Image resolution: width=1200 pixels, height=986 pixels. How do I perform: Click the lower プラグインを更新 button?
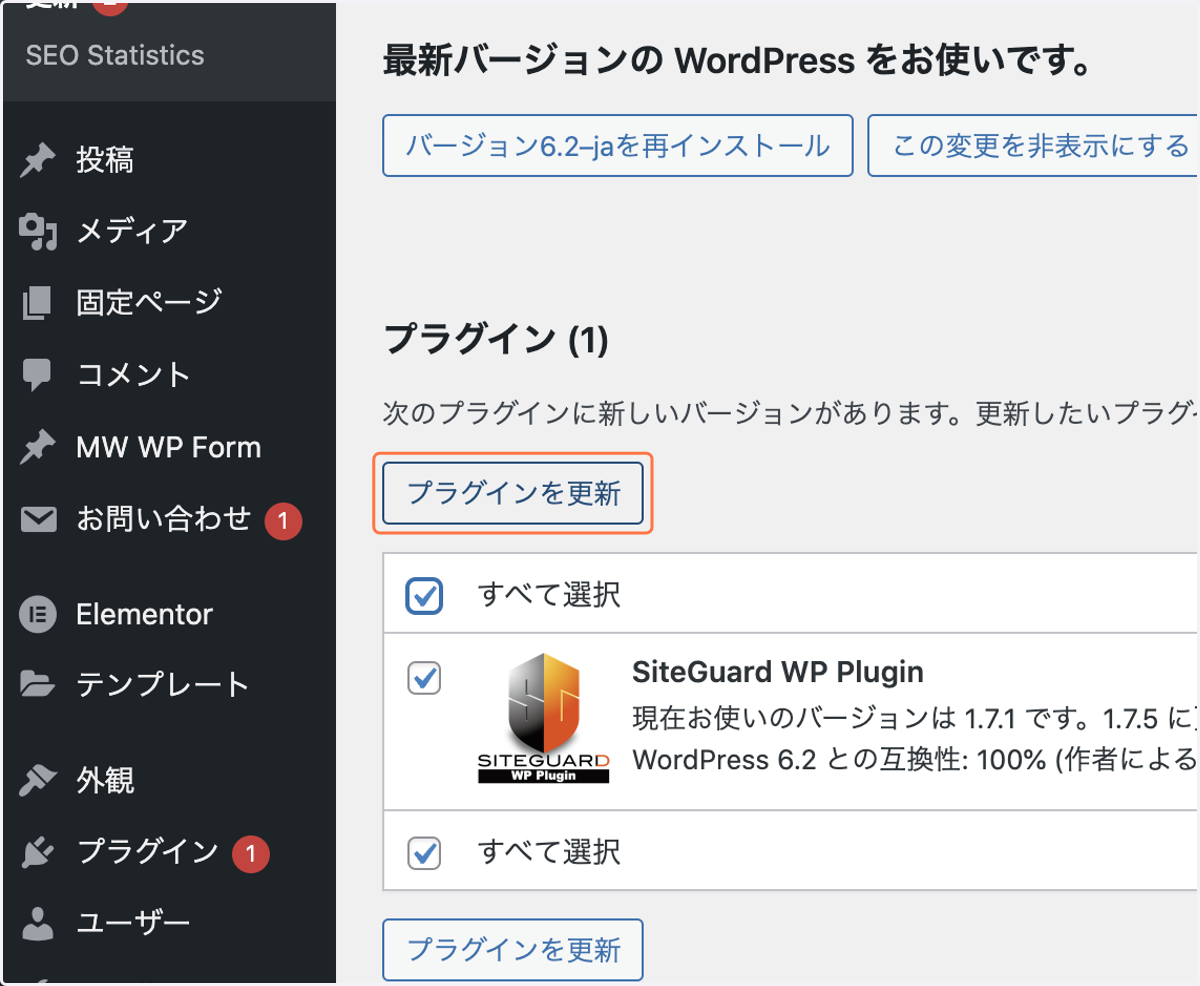click(x=514, y=949)
